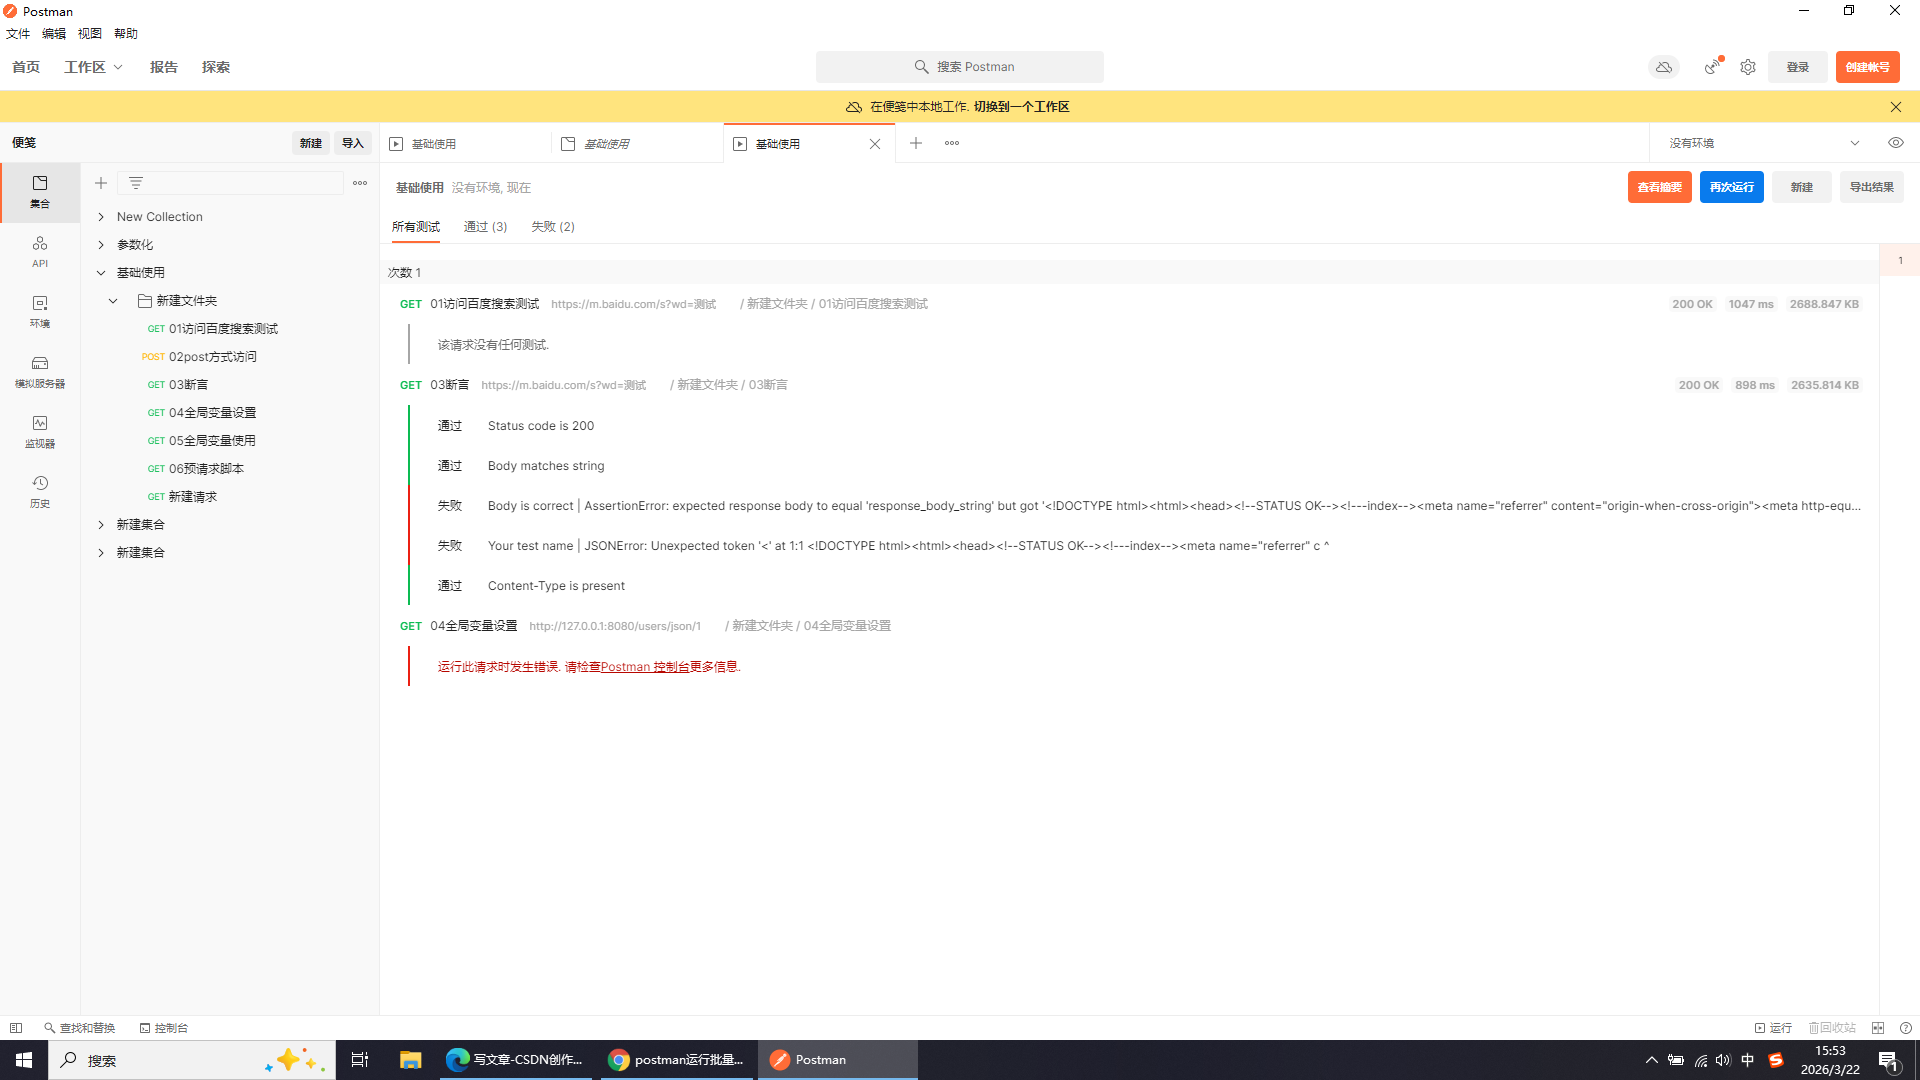Click the Postman search field
Image resolution: width=1920 pixels, height=1080 pixels.
pos(960,67)
